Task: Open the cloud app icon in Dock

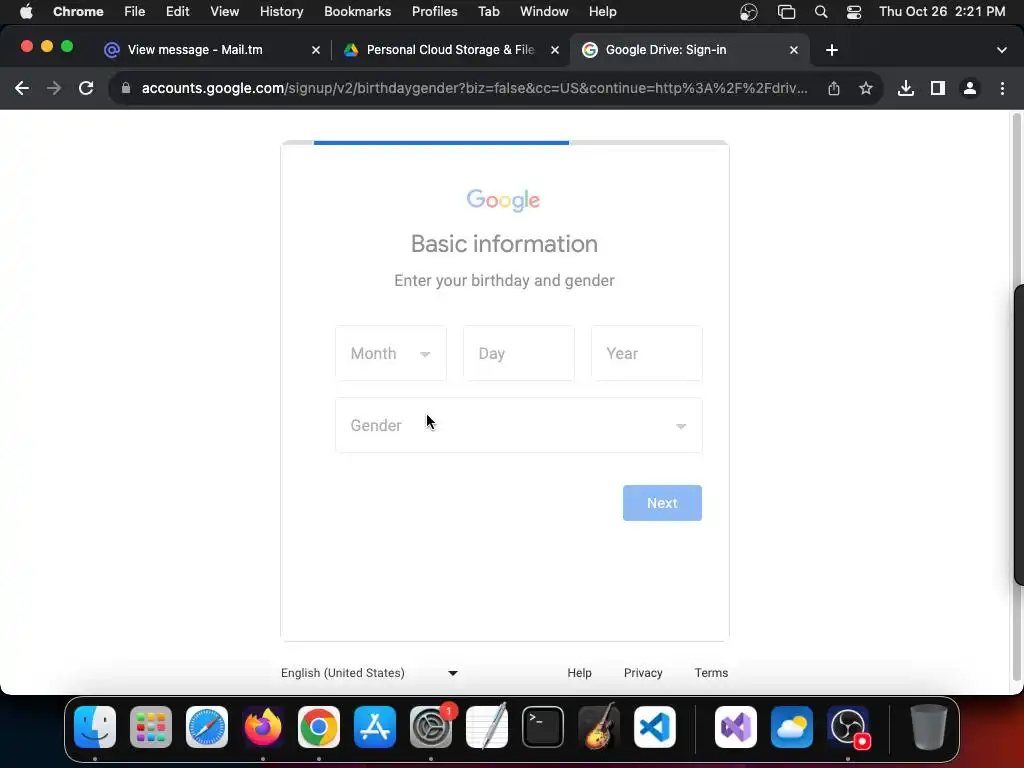Action: [792, 727]
